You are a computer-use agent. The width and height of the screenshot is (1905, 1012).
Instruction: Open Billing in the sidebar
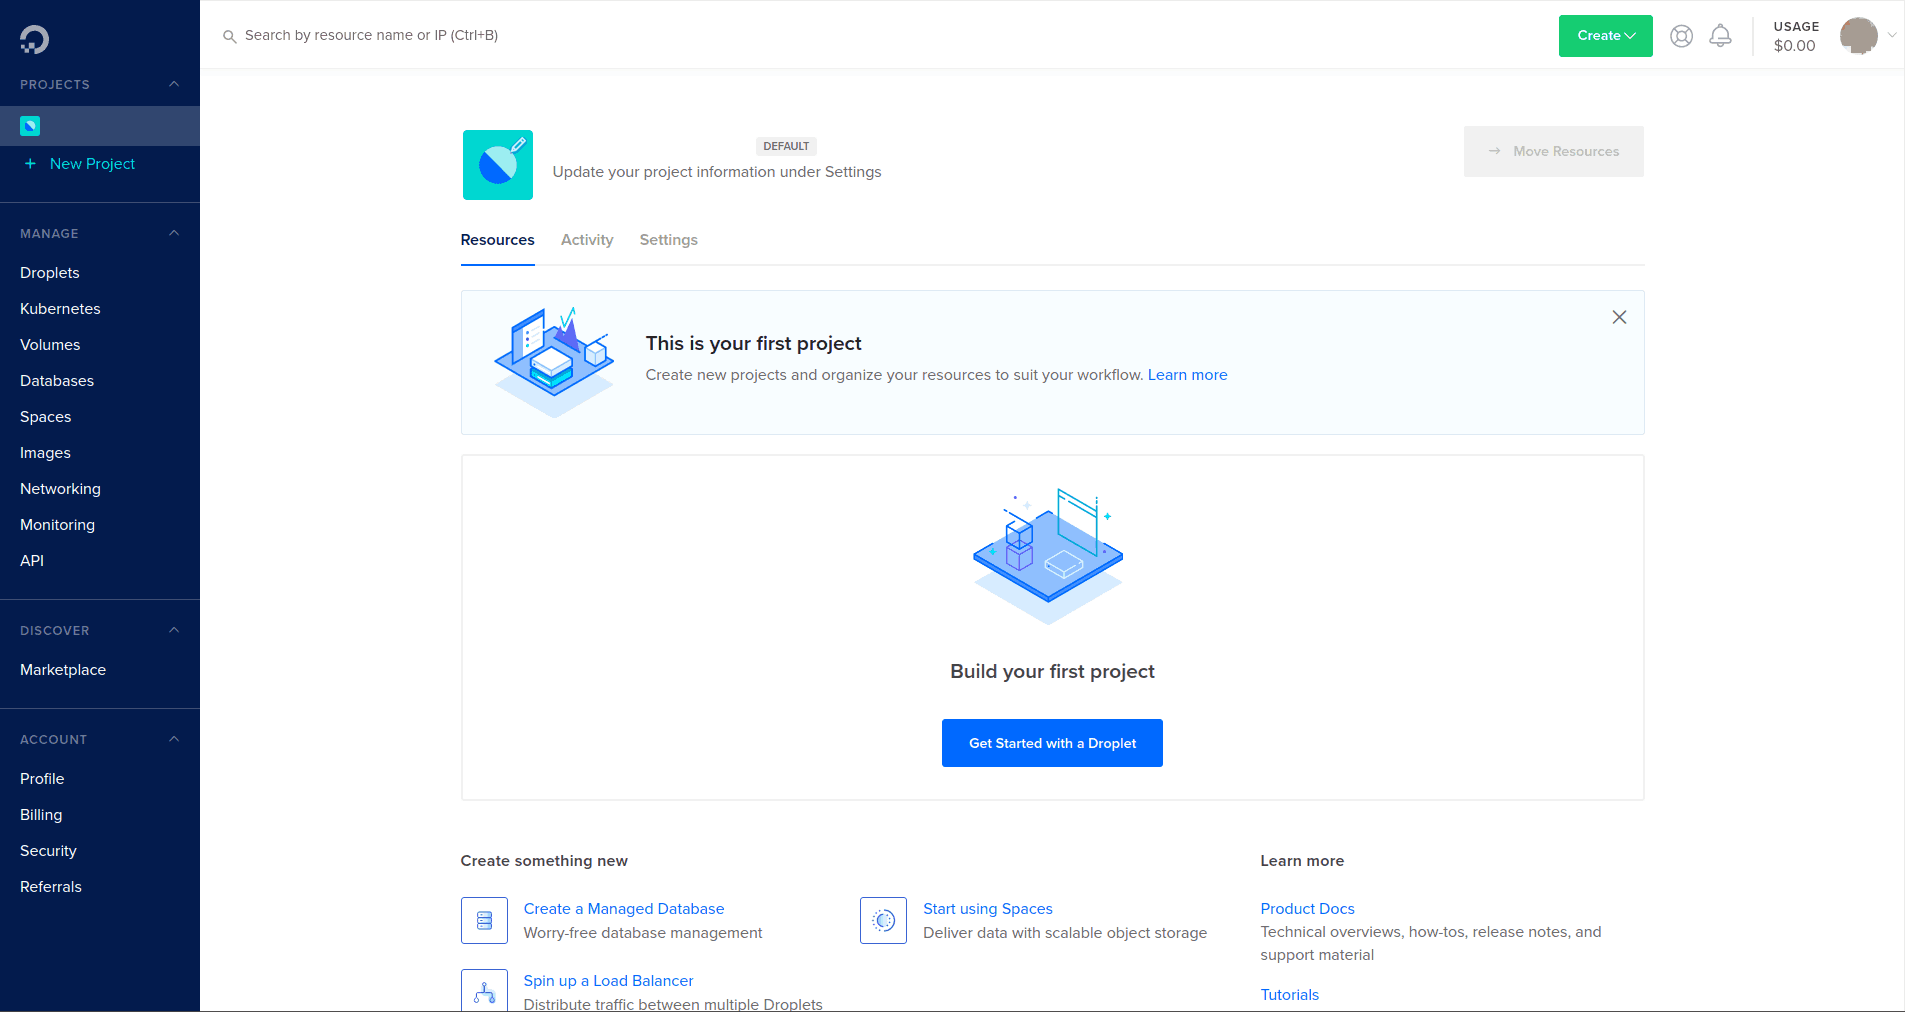click(x=41, y=815)
